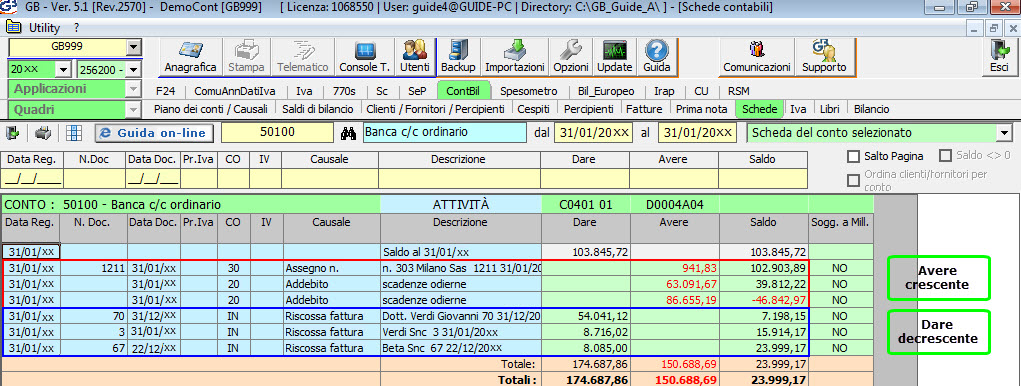
Task: Click the small printer icon beside Guida on-line
Action: click(x=43, y=133)
